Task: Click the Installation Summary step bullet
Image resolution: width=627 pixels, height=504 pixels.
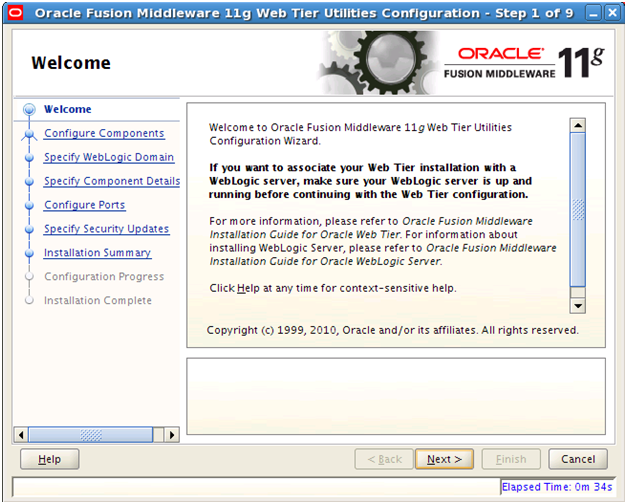Action: tap(29, 254)
